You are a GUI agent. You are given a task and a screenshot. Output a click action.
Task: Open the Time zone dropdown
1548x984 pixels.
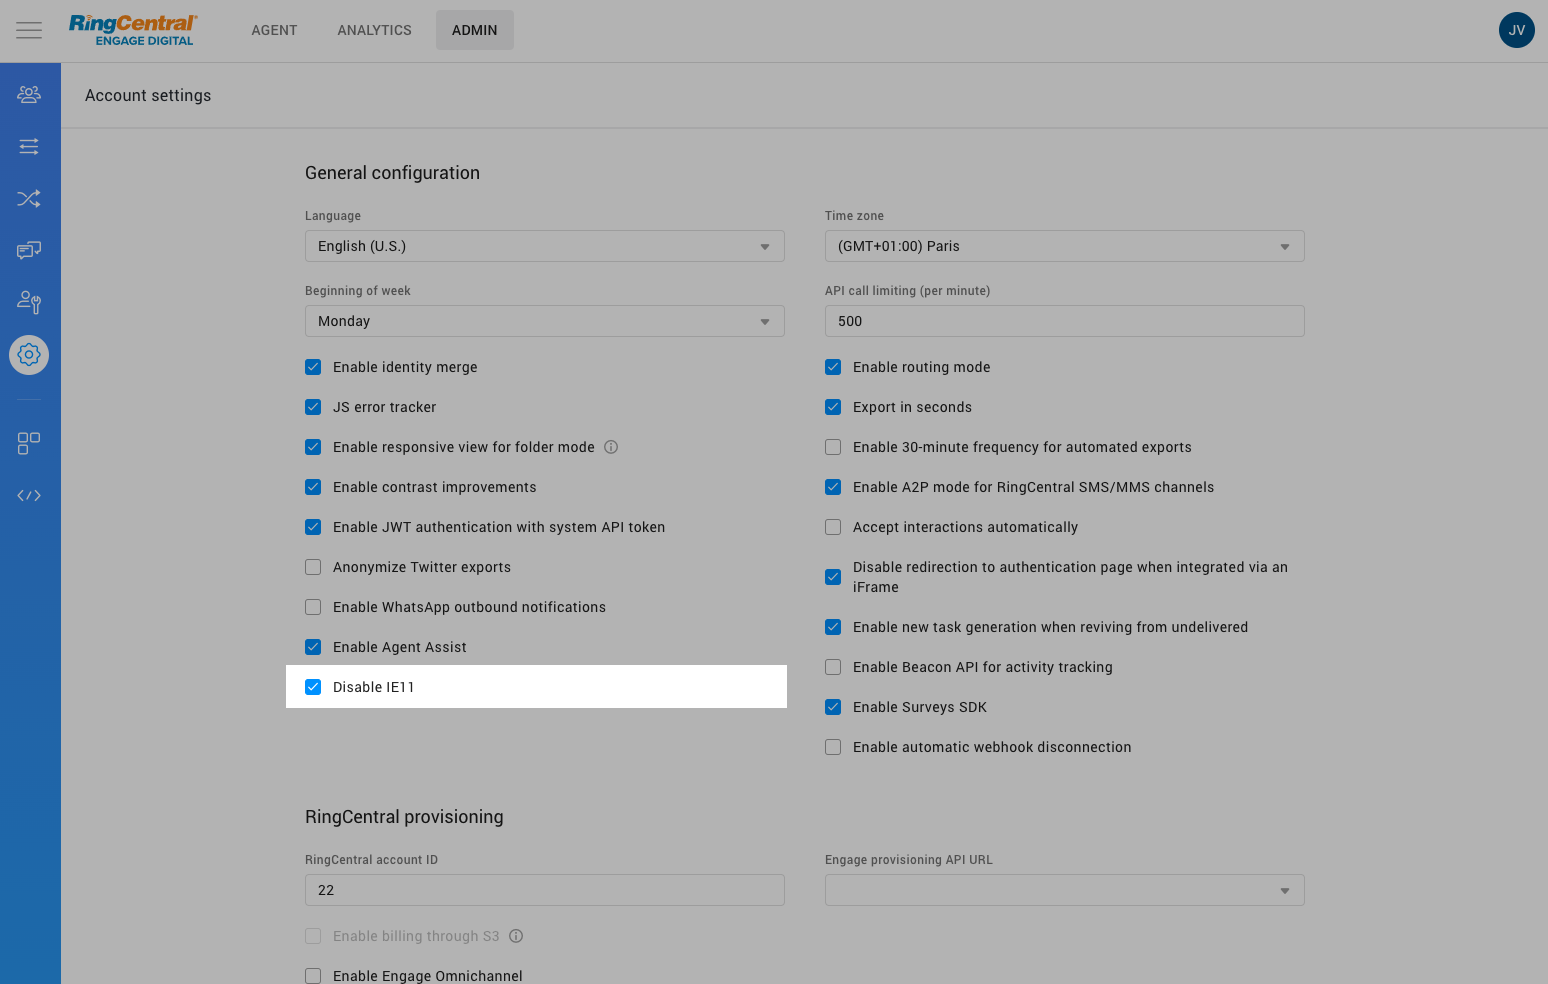[x=1065, y=246]
